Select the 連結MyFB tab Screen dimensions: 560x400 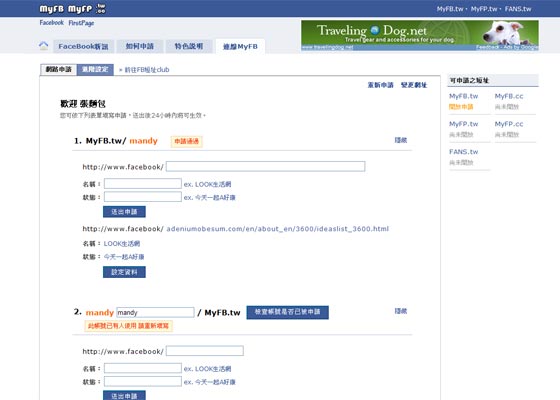point(240,46)
